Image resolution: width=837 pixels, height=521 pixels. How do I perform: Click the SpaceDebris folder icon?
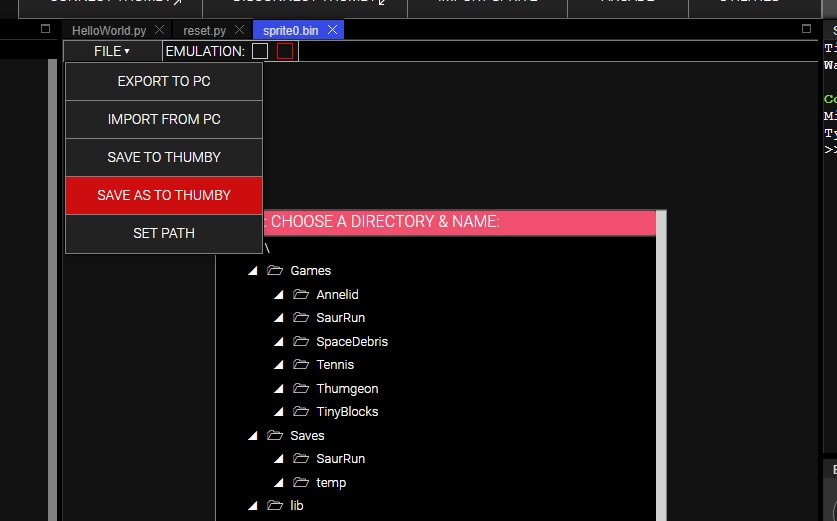(300, 342)
